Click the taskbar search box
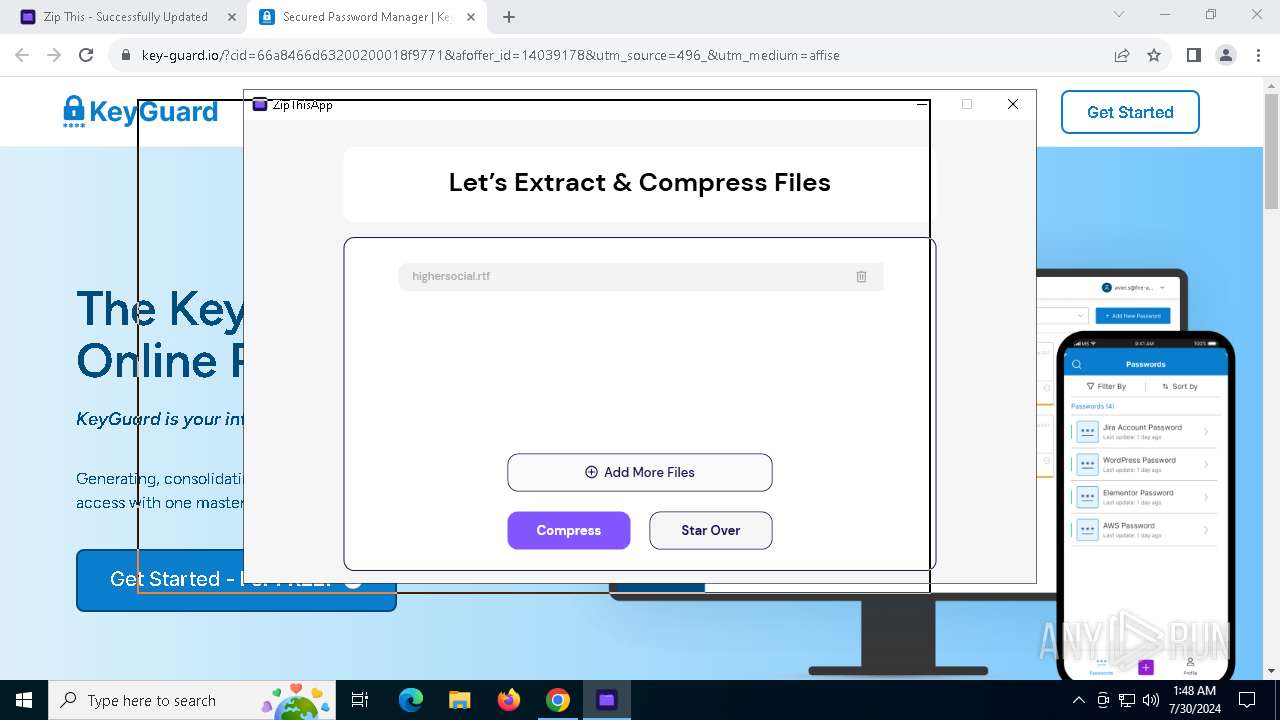Viewport: 1280px width, 720px height. 192,700
